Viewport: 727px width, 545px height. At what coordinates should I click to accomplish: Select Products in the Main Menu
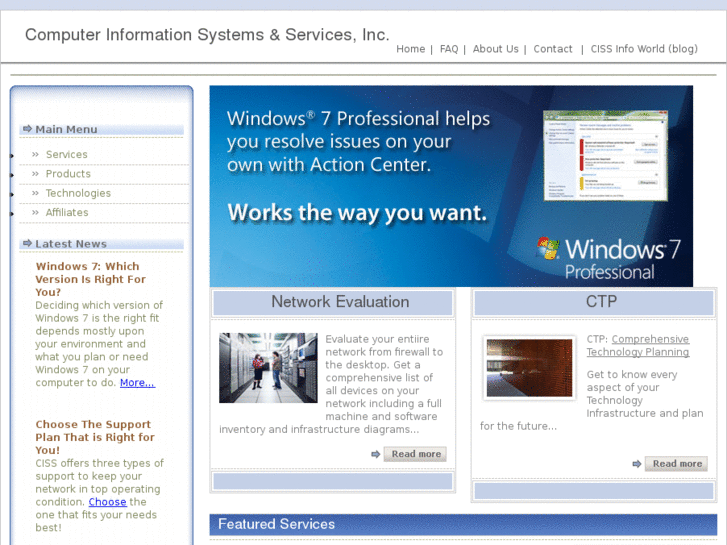click(68, 174)
